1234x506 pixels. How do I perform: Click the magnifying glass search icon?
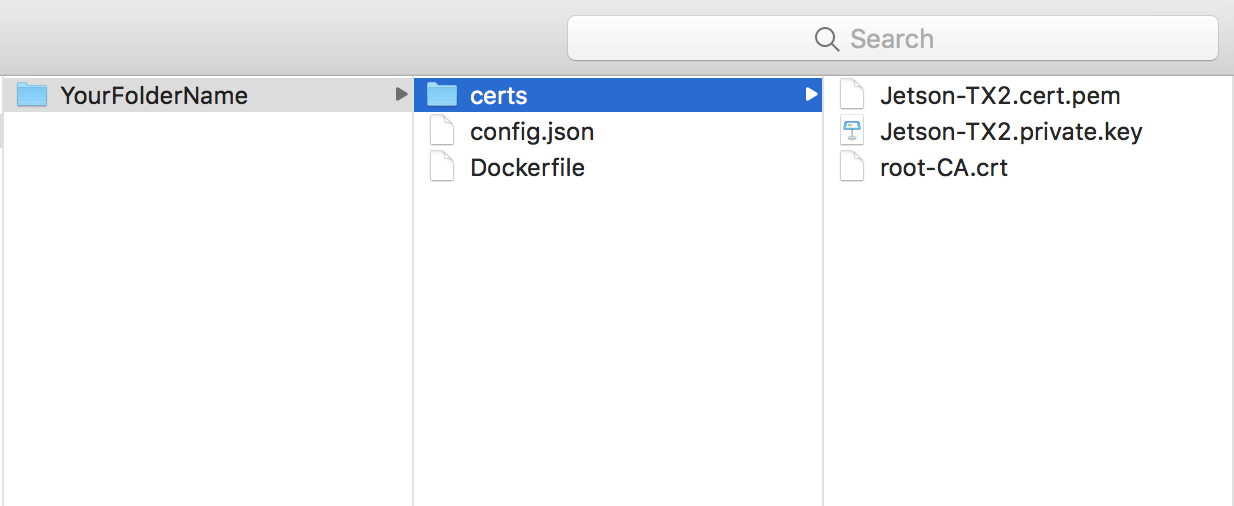826,39
